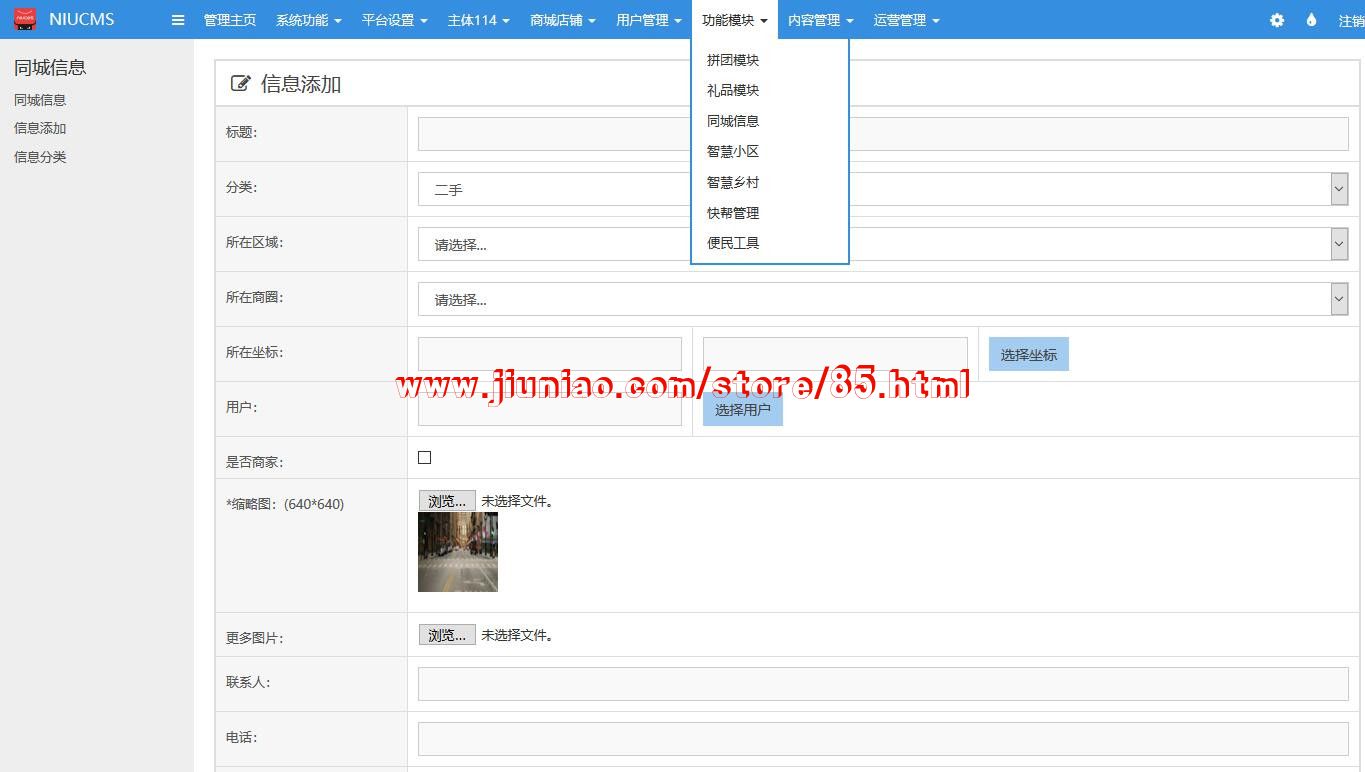Browse for 更多图片 files
The image size is (1365, 772).
tap(447, 635)
